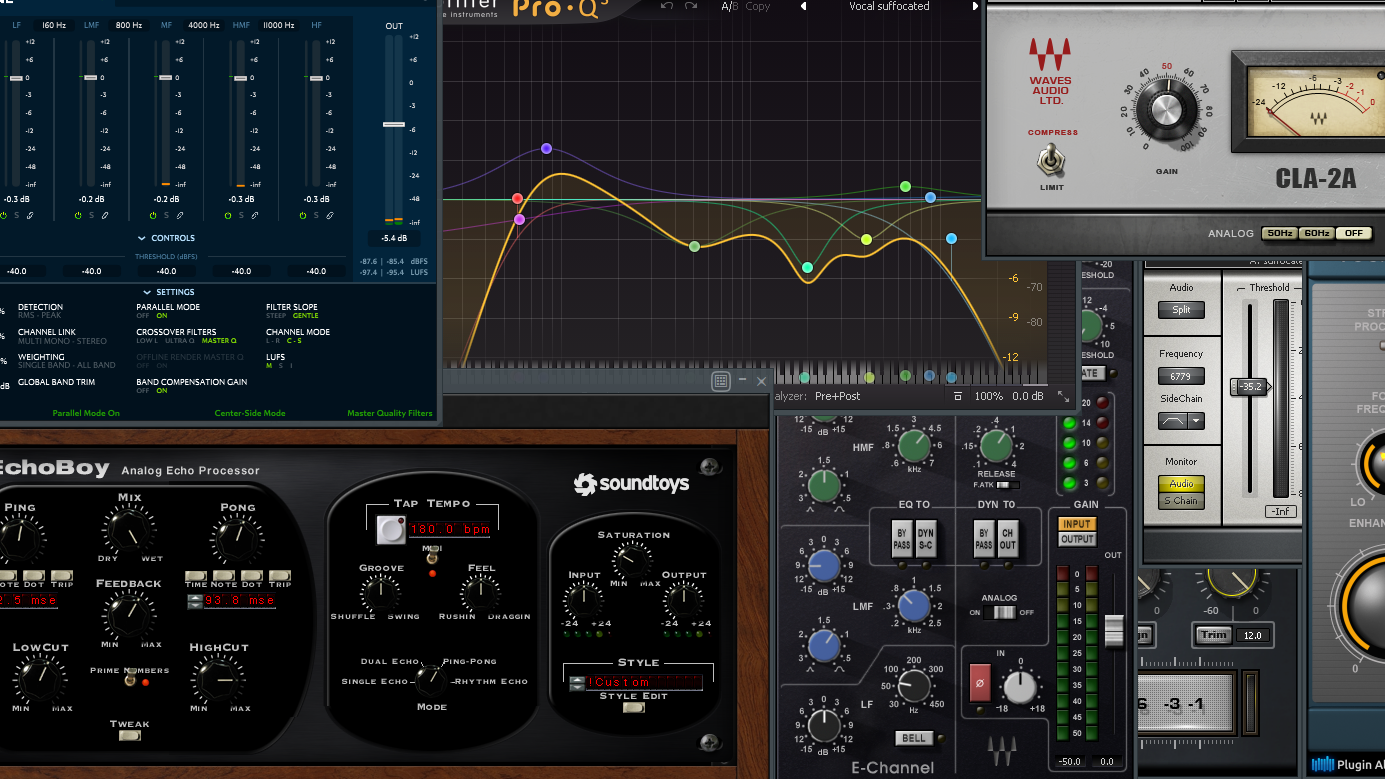This screenshot has width=1385, height=779.
Task: Click the Split audio button in the de-esser
Action: tap(1181, 310)
